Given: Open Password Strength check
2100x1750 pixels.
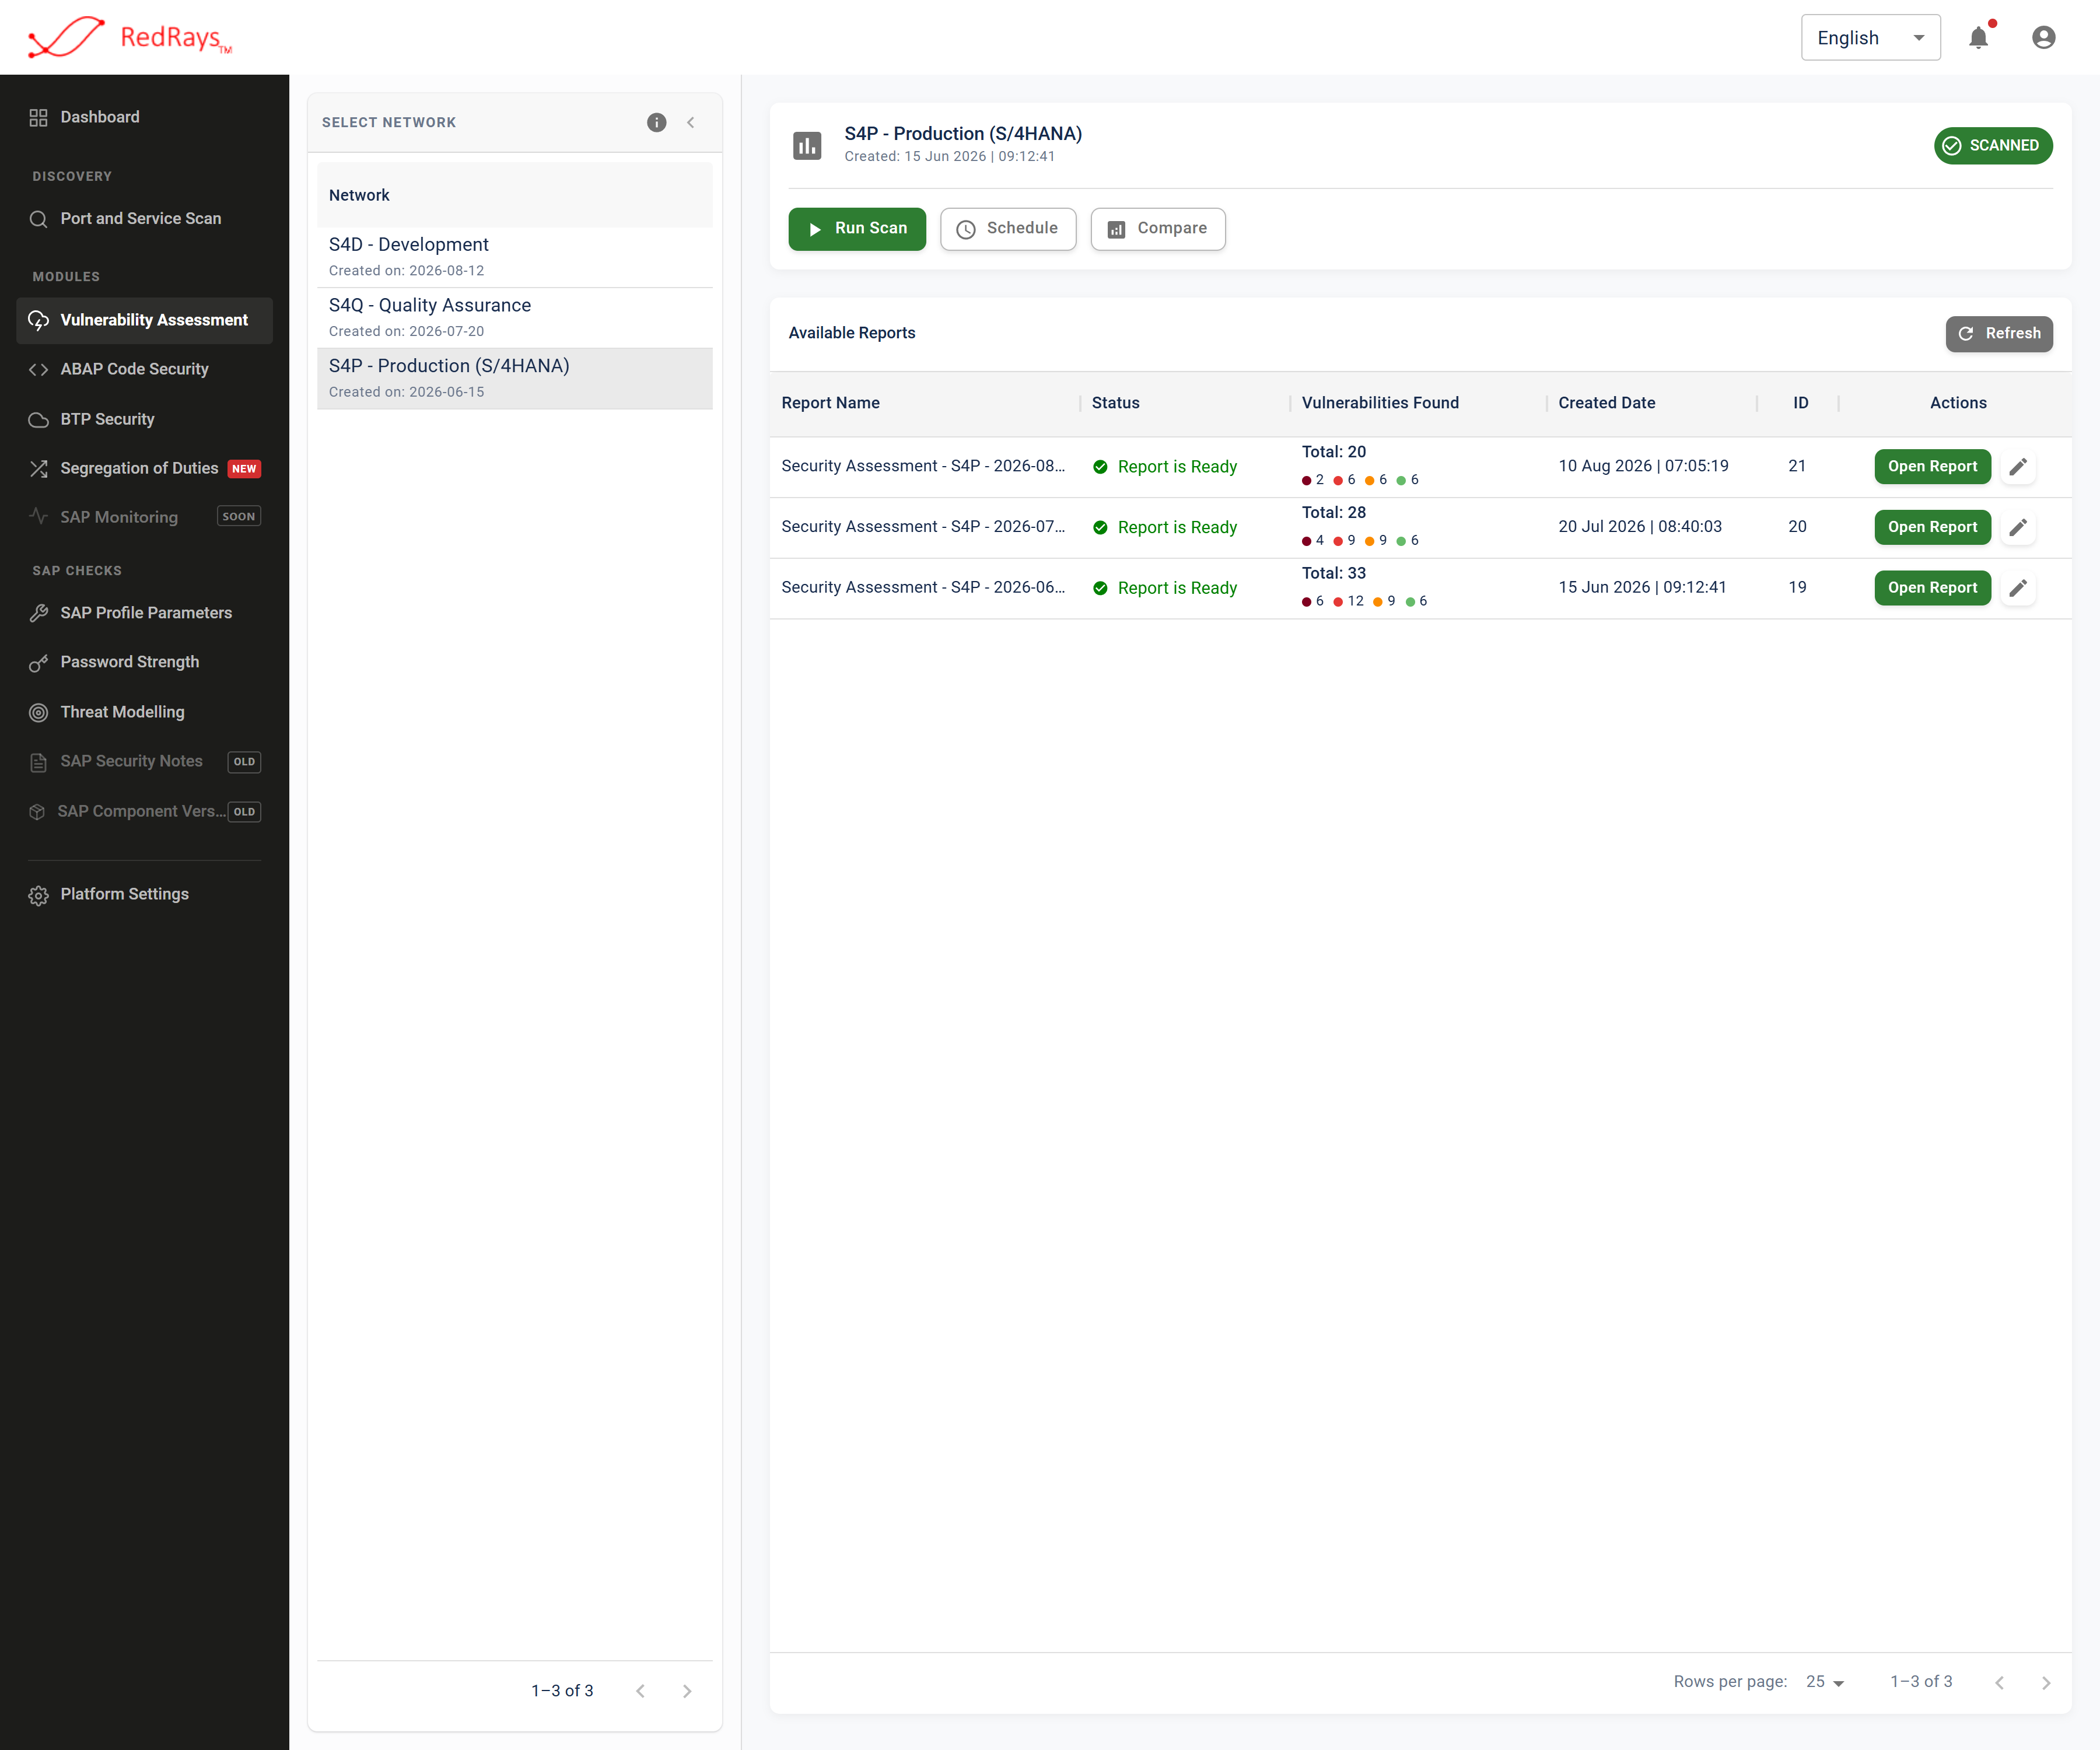Looking at the screenshot, I should (144, 662).
